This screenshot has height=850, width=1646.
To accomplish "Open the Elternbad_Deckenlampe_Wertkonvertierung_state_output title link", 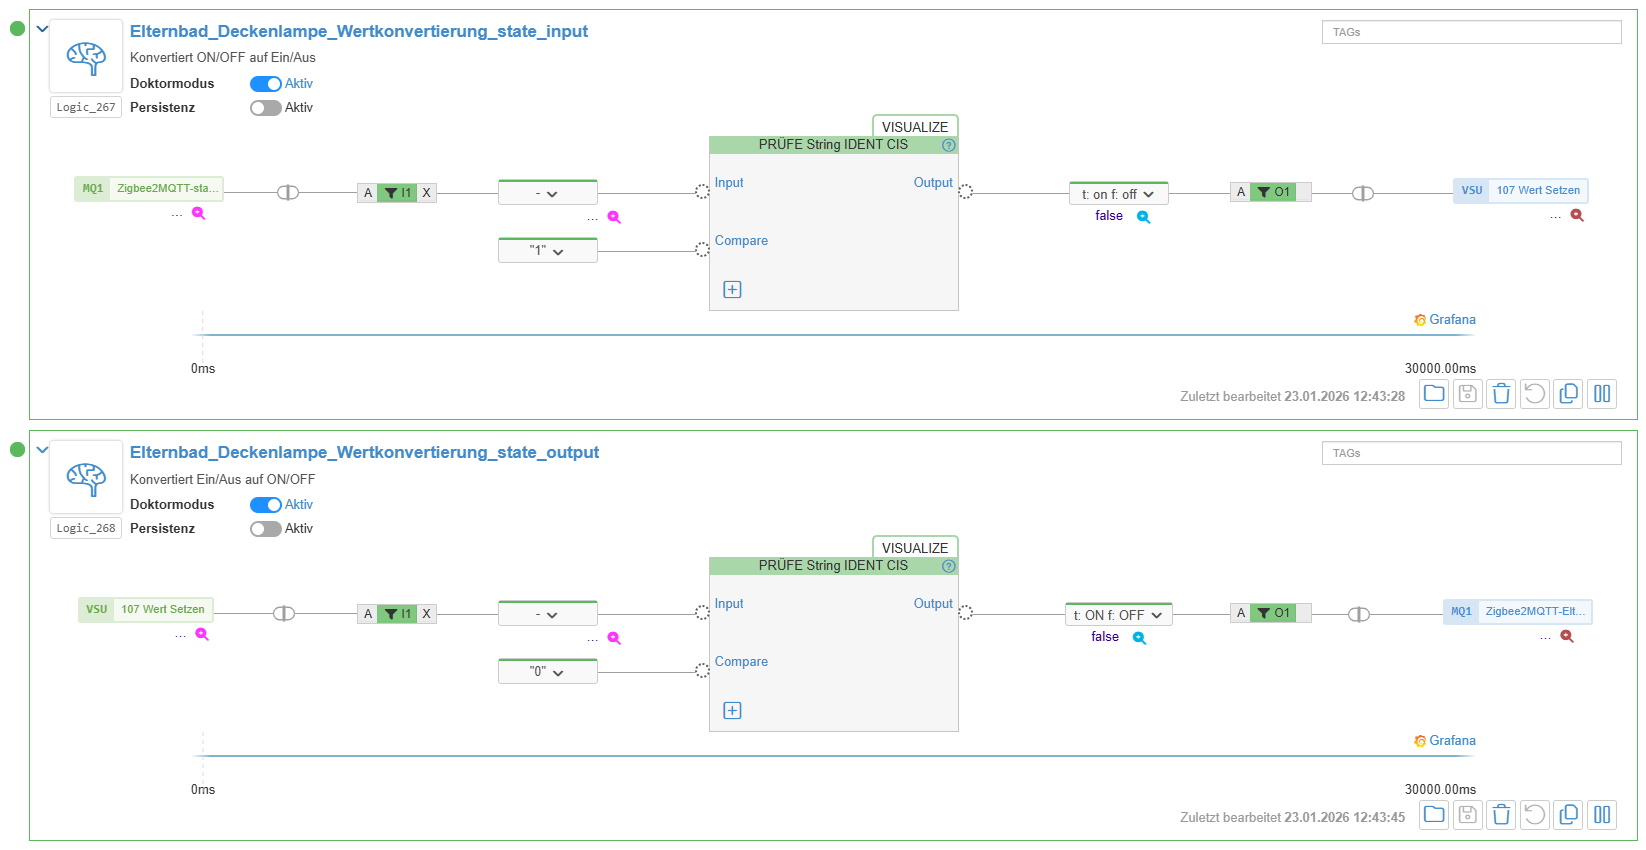I will click(364, 453).
